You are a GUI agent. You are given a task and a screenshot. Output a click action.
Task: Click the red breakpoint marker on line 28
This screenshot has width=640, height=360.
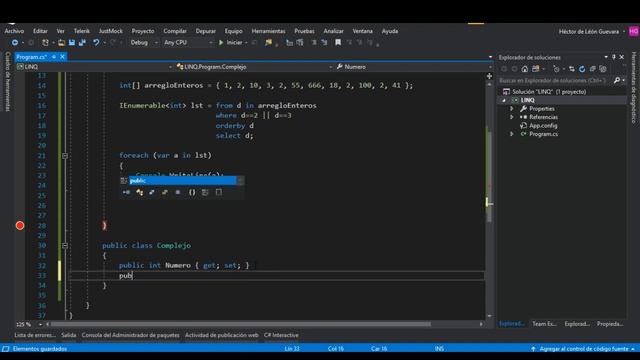click(20, 225)
